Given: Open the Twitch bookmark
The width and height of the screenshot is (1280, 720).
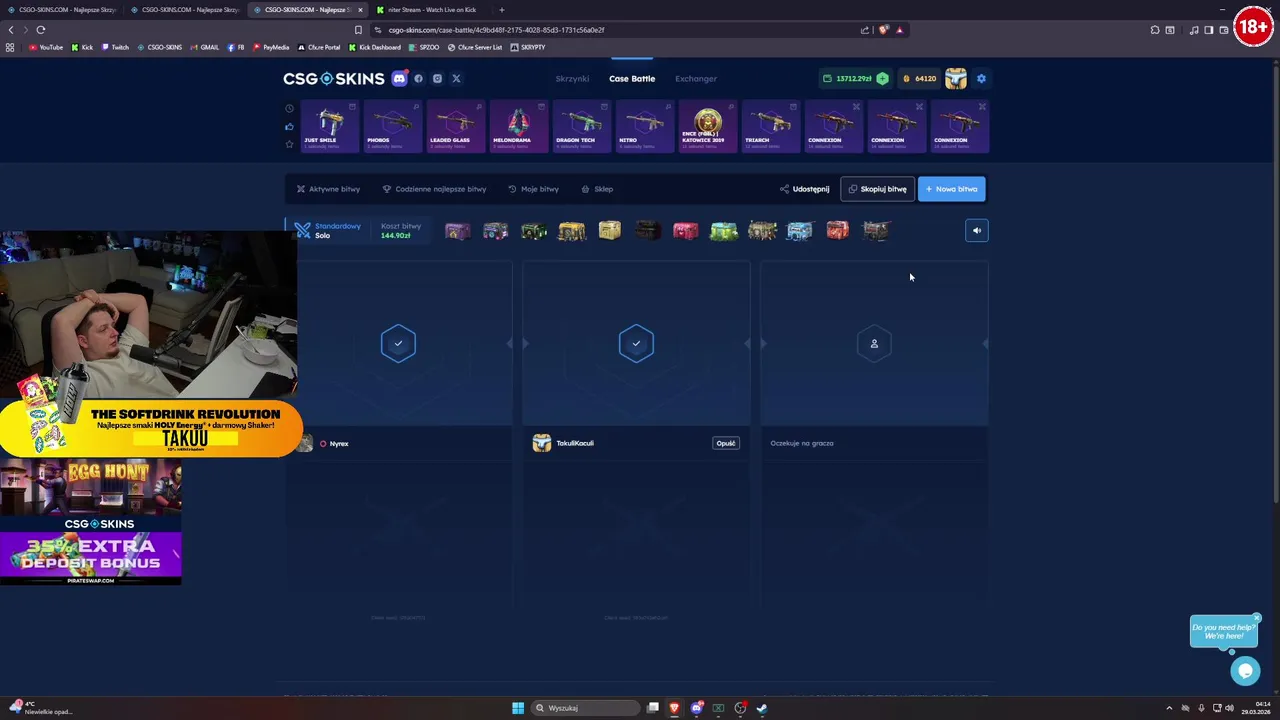Looking at the screenshot, I should (115, 47).
